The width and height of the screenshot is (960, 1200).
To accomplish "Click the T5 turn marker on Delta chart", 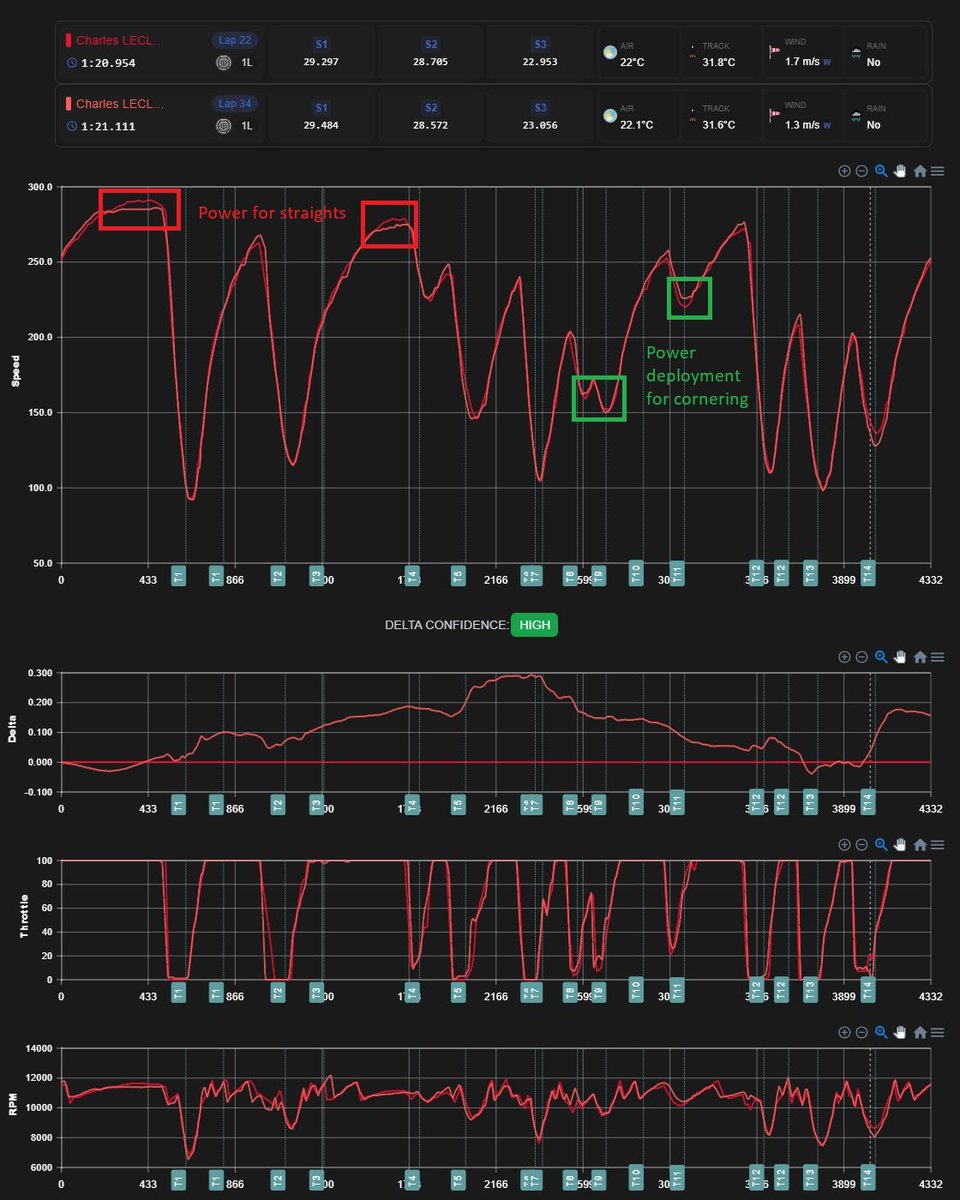I will click(457, 805).
